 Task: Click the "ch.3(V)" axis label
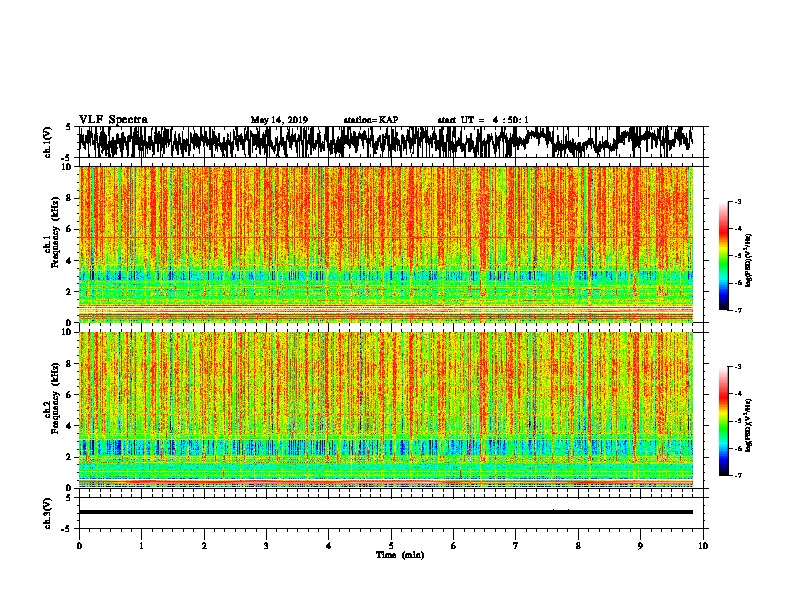[x=48, y=513]
